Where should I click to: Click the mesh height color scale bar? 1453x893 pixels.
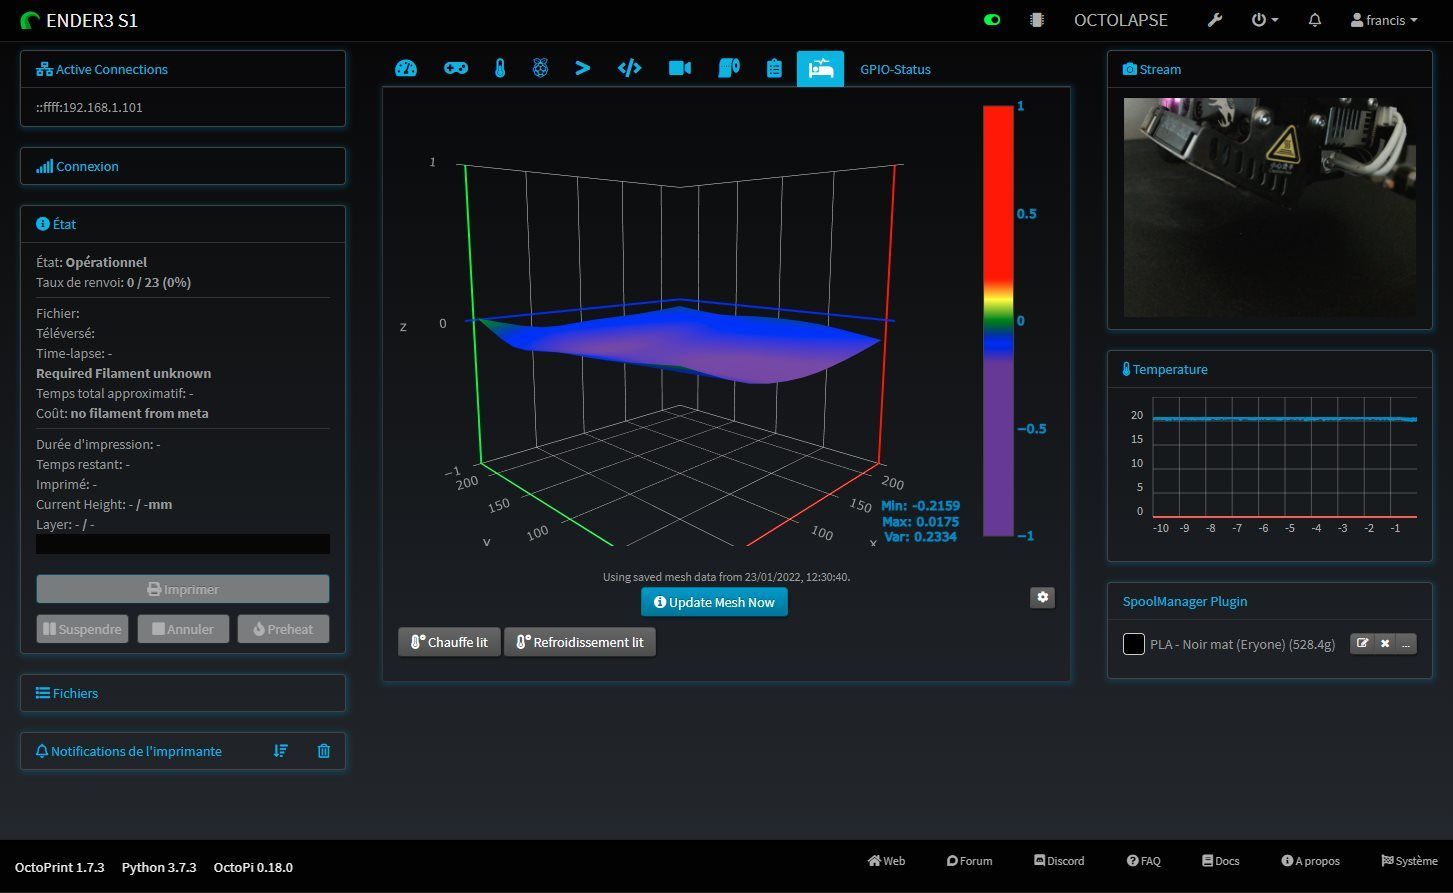pos(998,321)
